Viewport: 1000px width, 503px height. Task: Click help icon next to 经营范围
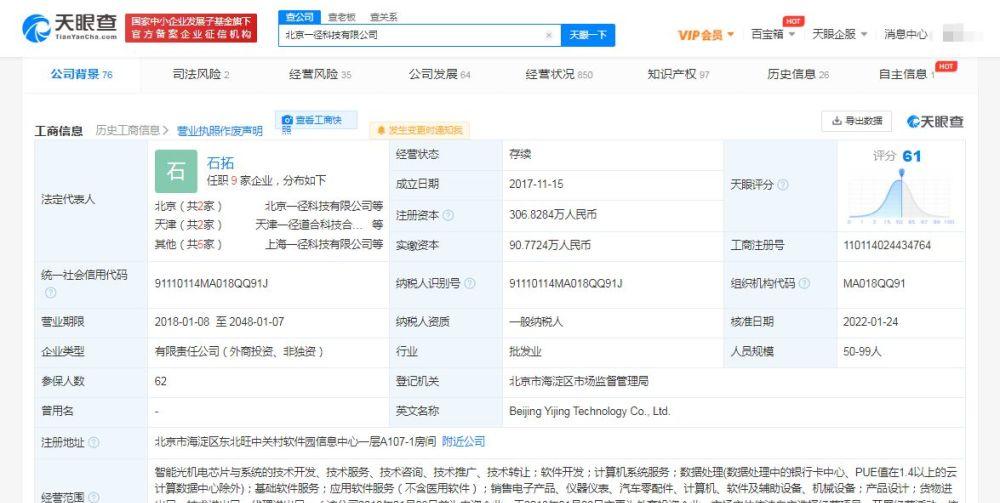[94, 497]
